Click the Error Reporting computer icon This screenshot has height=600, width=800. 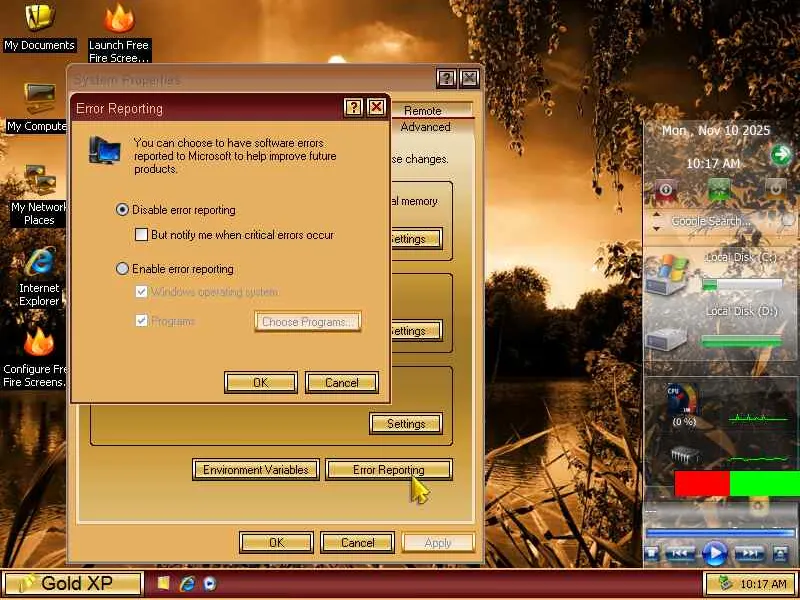pos(105,149)
